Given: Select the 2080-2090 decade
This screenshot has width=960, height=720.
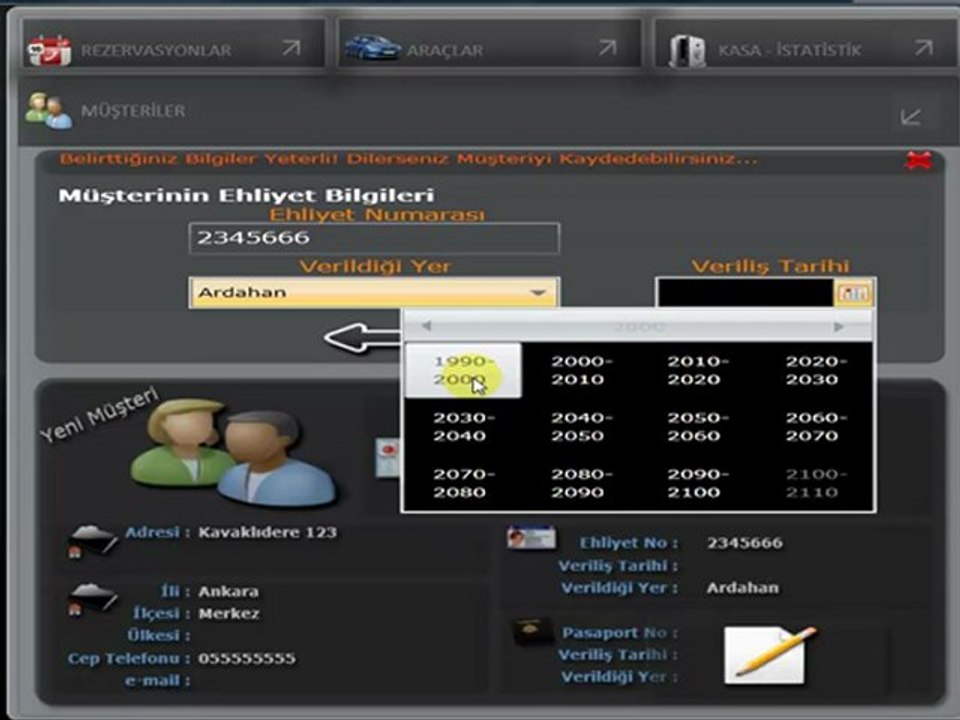Looking at the screenshot, I should coord(581,483).
